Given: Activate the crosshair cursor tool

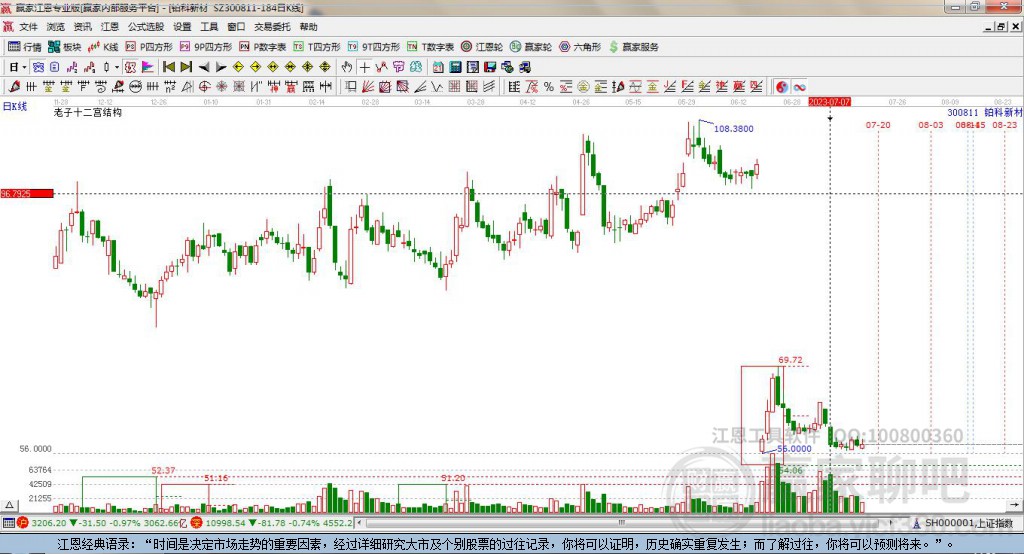Looking at the screenshot, I should (364, 67).
